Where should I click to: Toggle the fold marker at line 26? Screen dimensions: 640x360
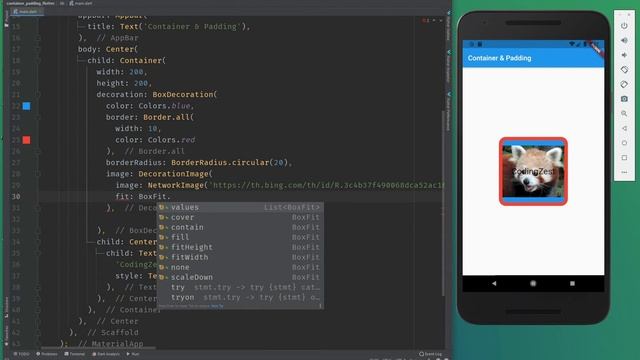tap(38, 151)
